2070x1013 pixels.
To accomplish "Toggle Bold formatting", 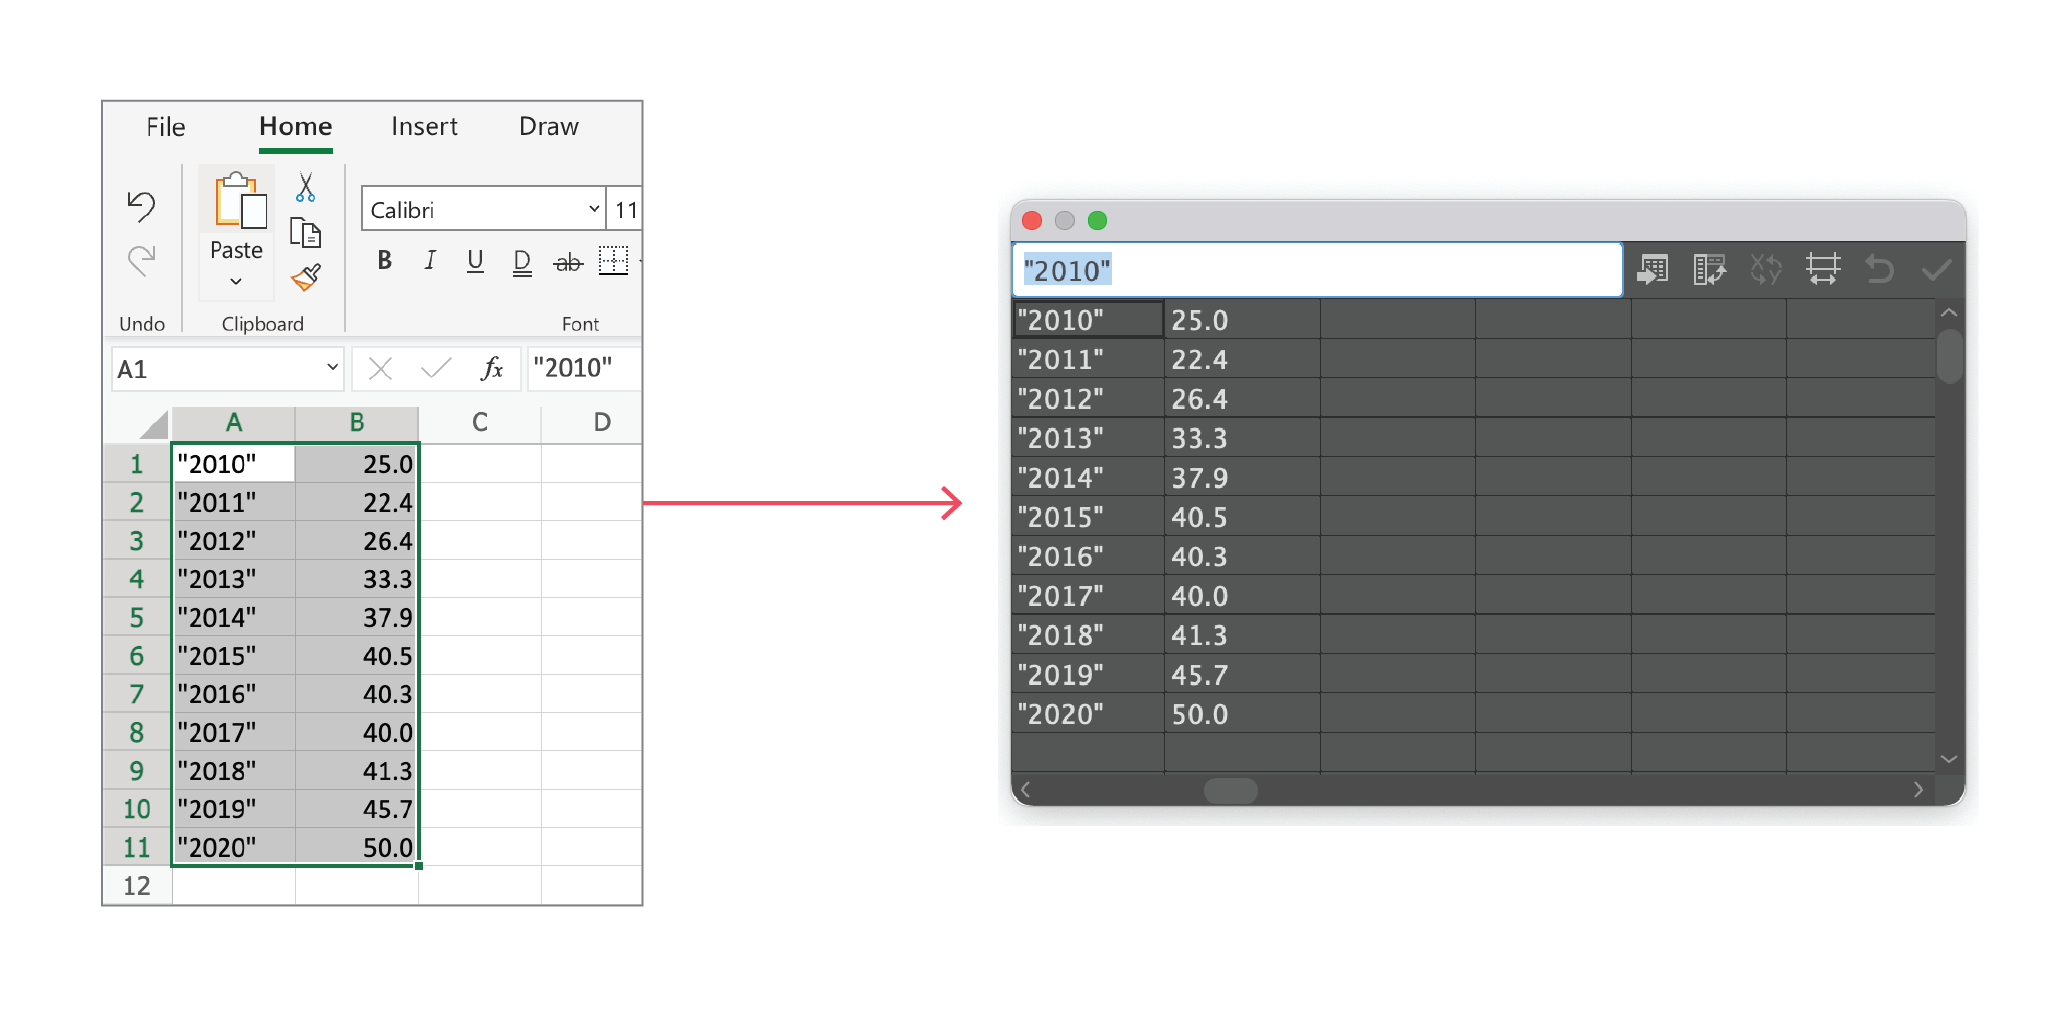I will 384,261.
